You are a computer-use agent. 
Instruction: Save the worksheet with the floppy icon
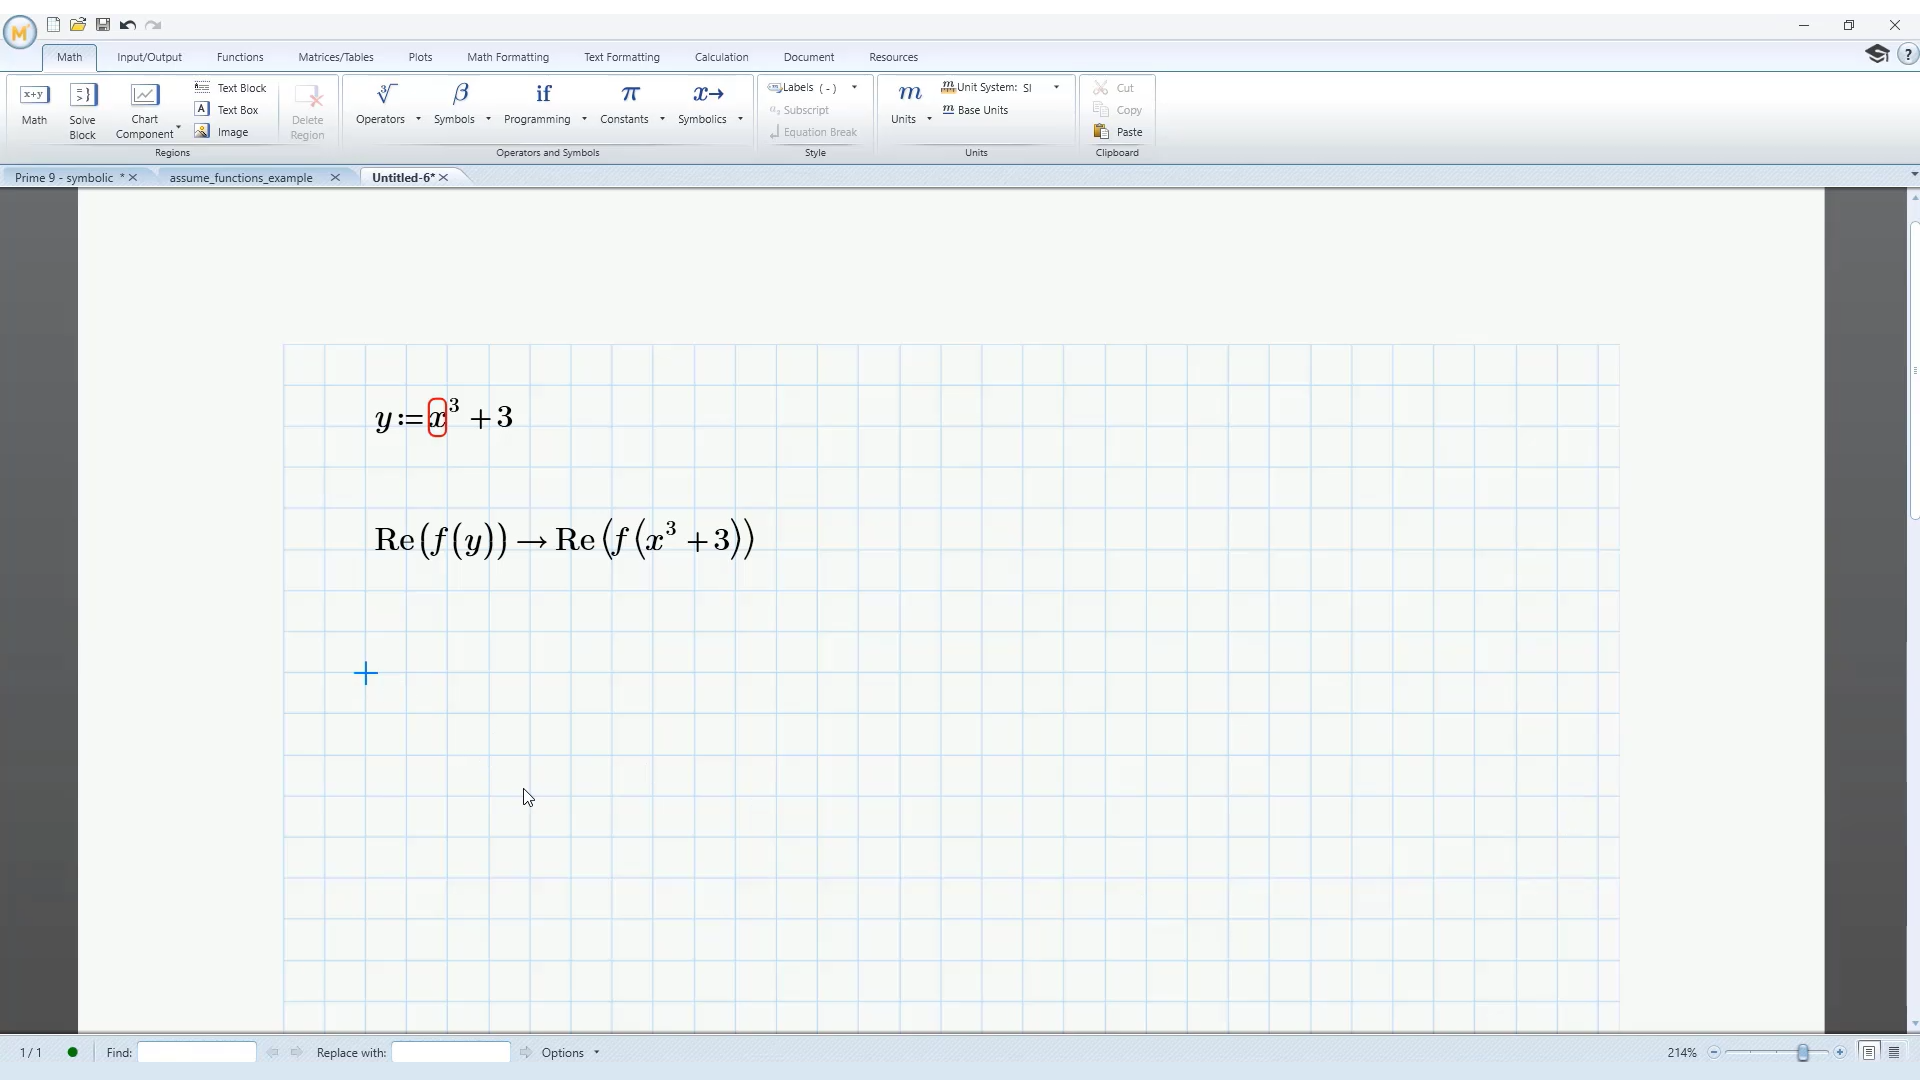point(103,25)
